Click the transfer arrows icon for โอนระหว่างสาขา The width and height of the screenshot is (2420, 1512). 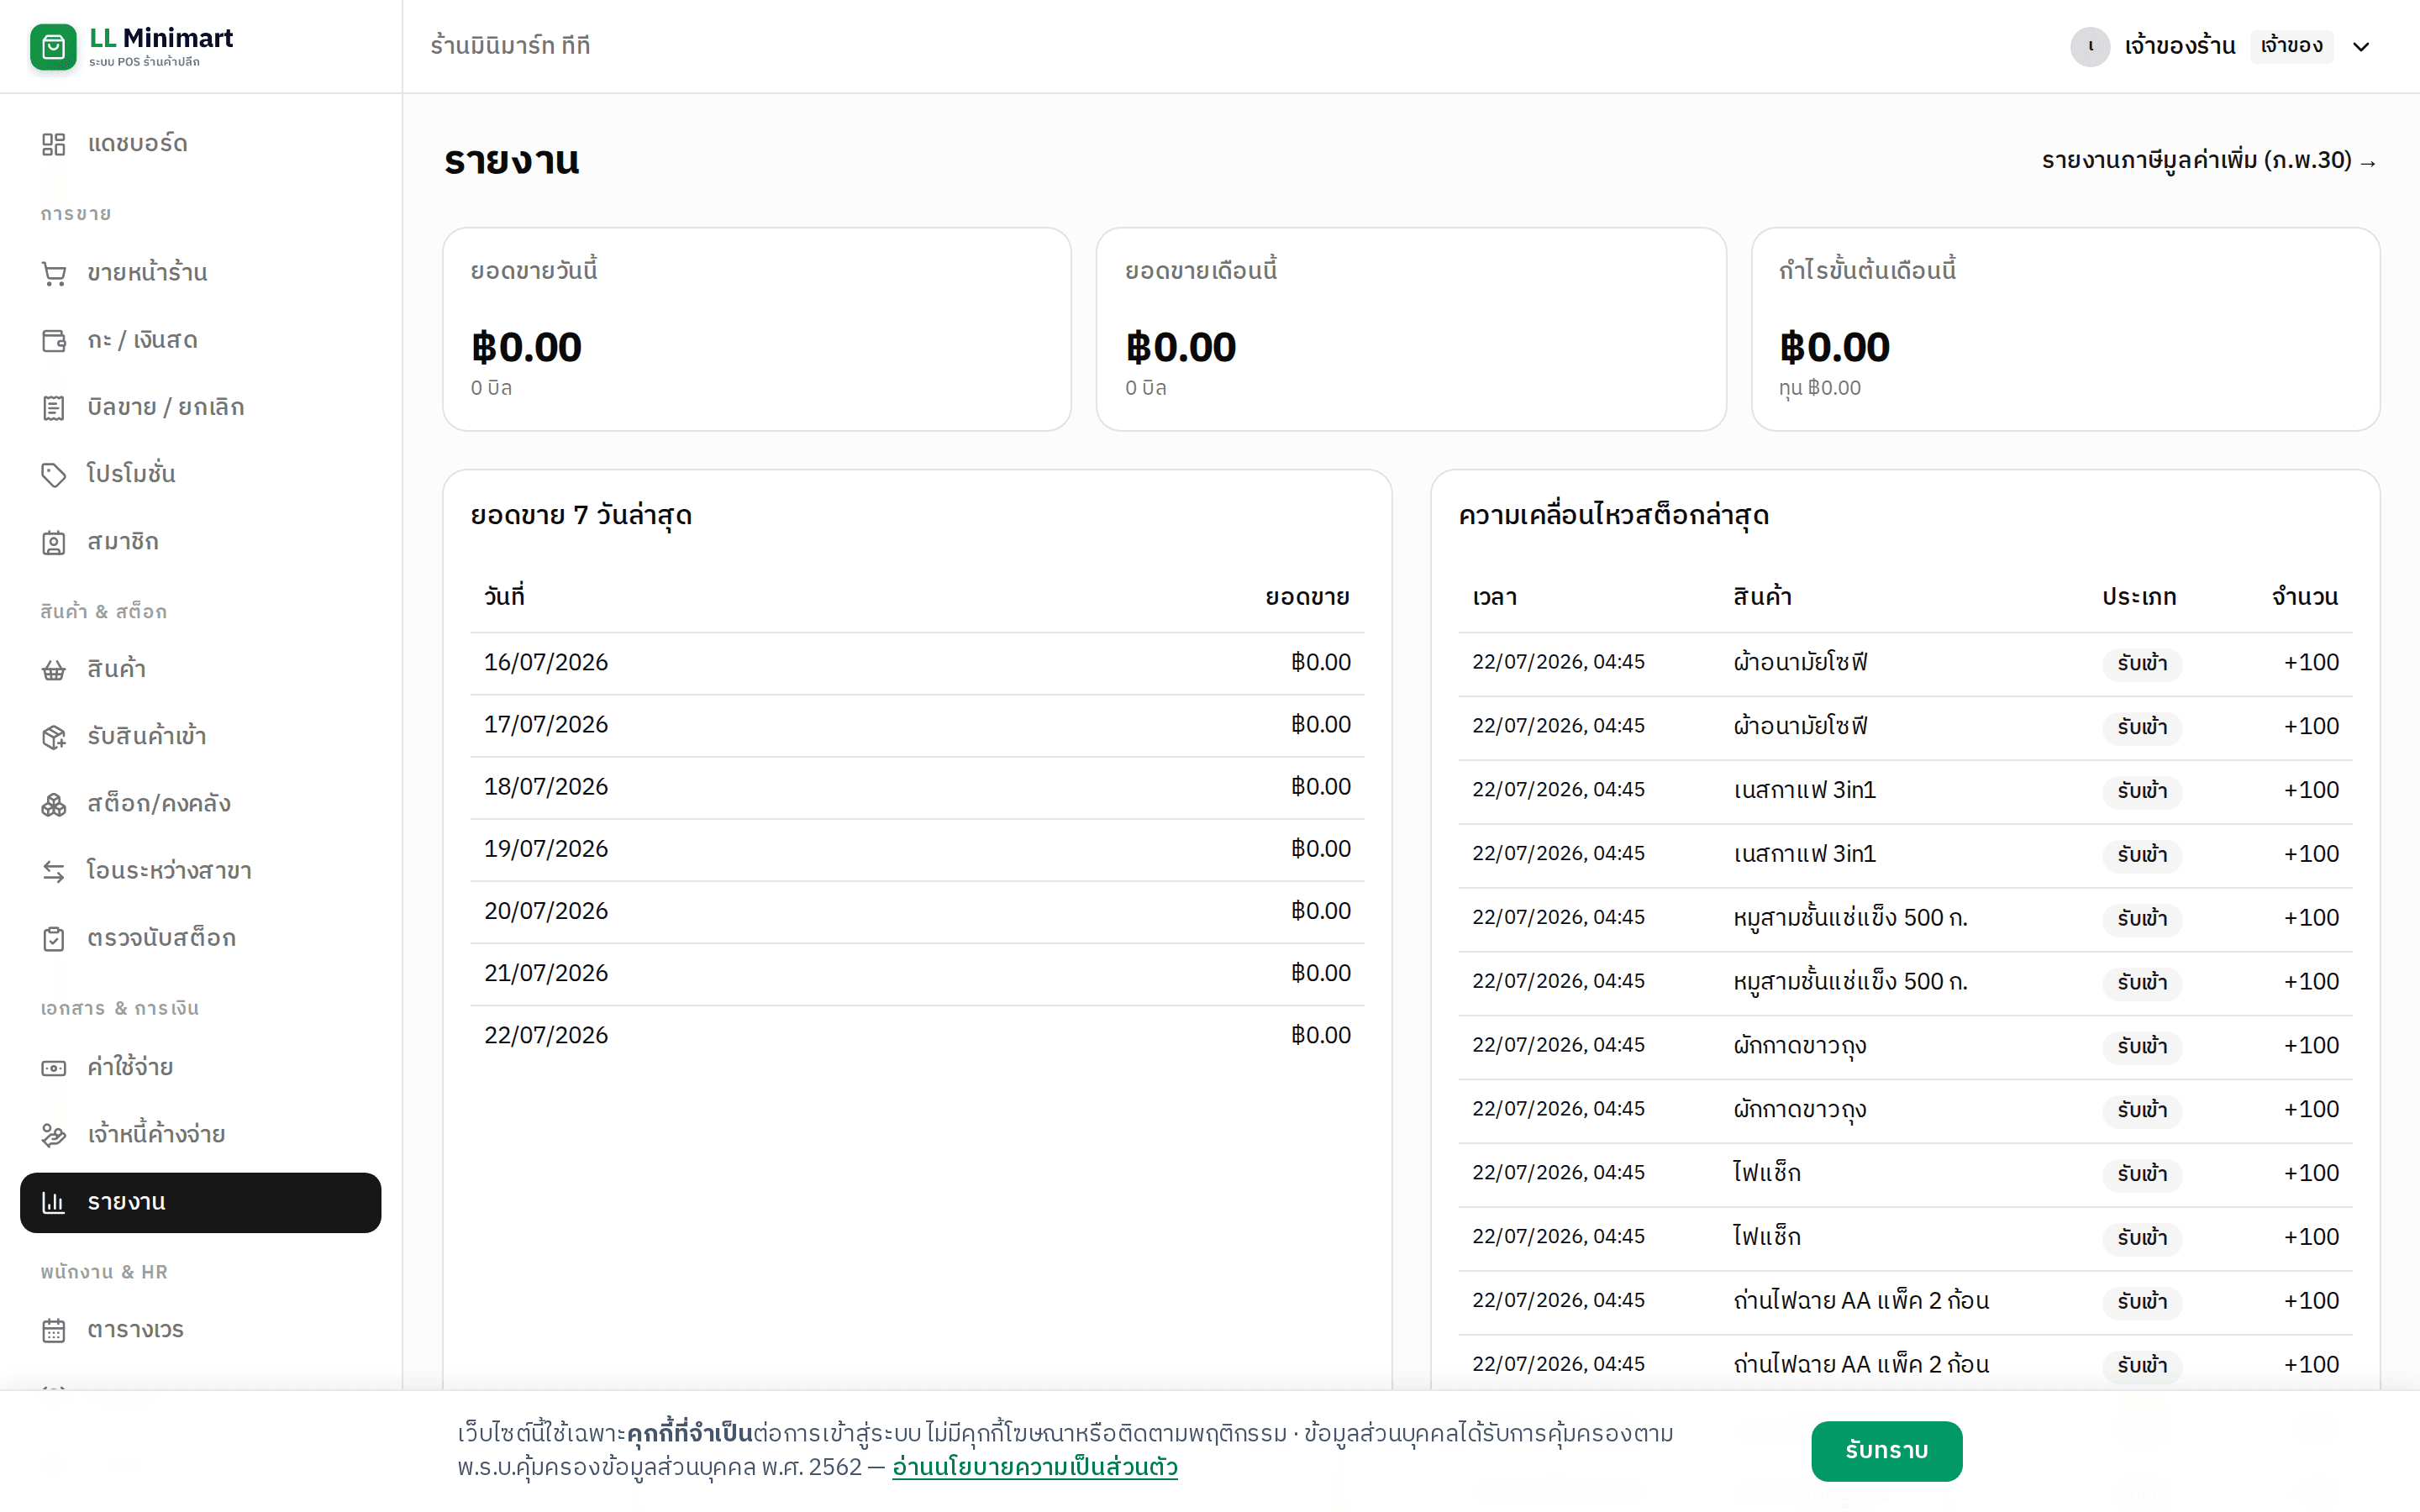54,871
